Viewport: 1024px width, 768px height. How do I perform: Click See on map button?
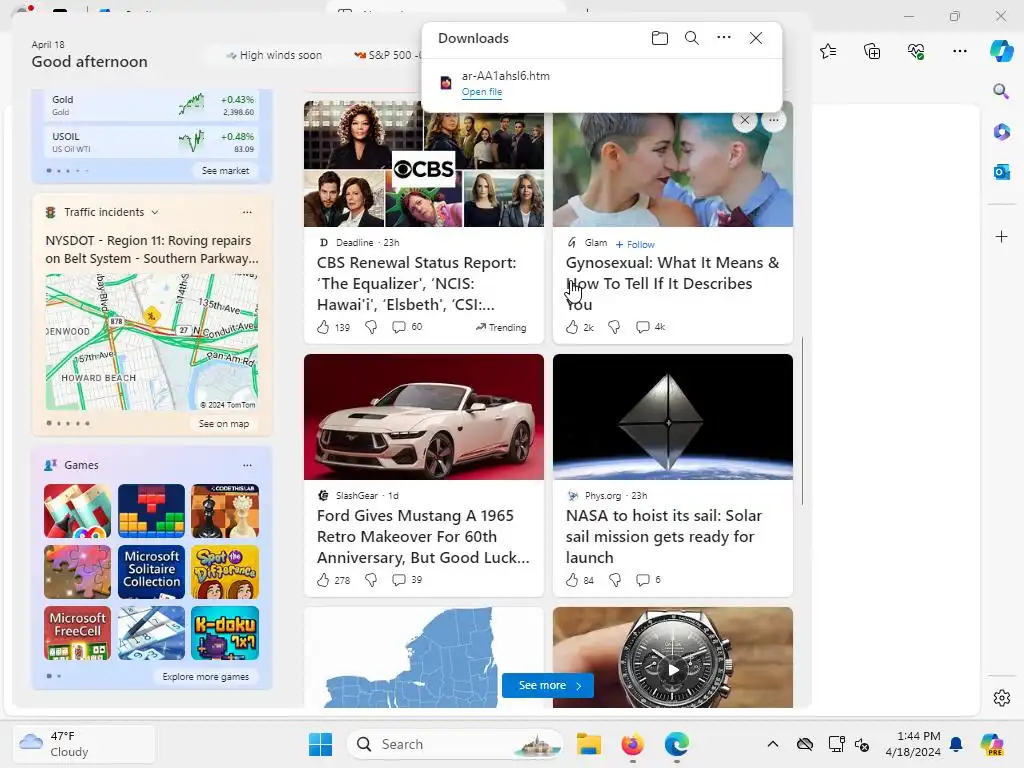223,424
